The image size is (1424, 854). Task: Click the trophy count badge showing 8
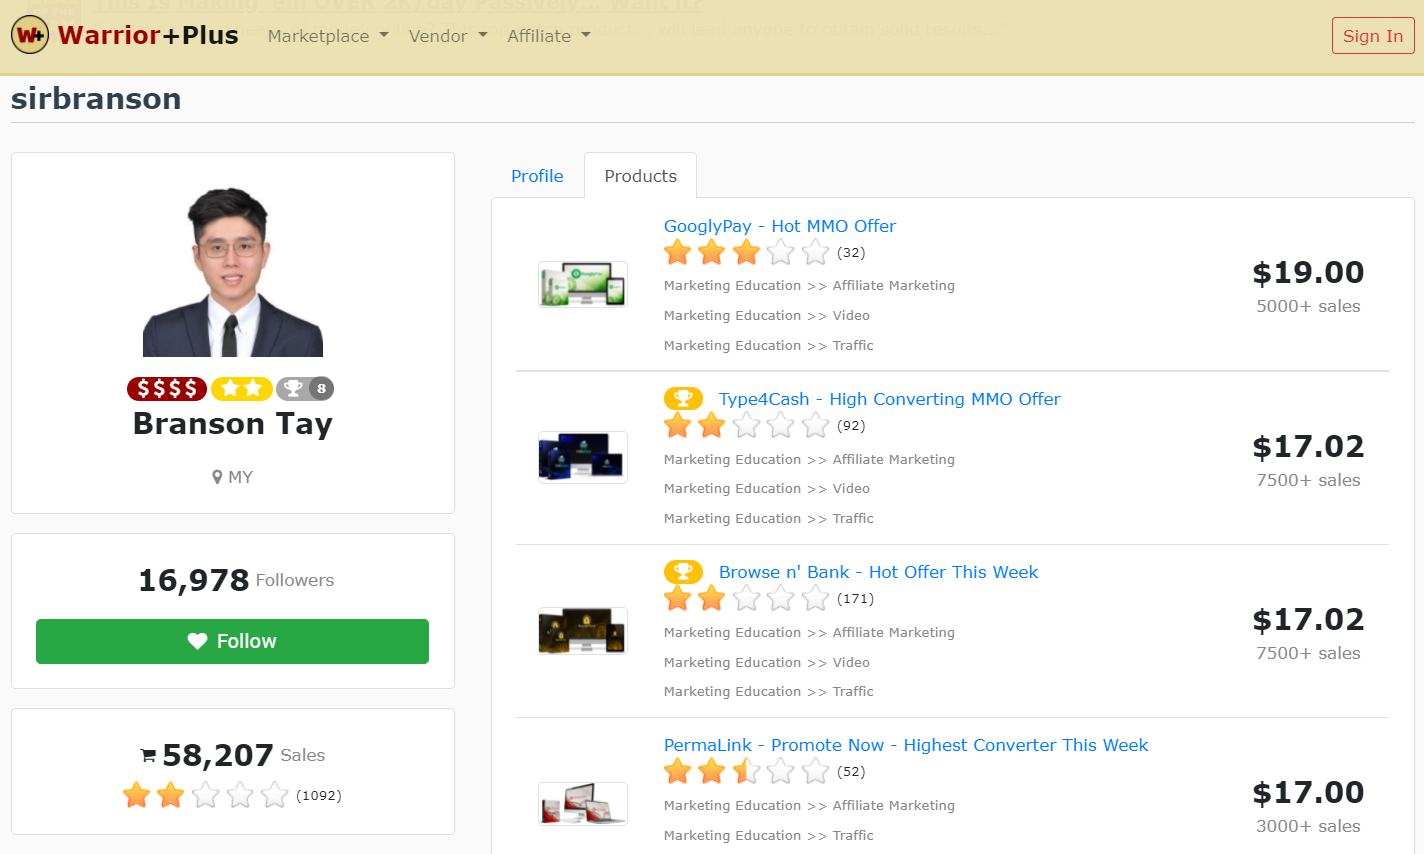point(305,388)
